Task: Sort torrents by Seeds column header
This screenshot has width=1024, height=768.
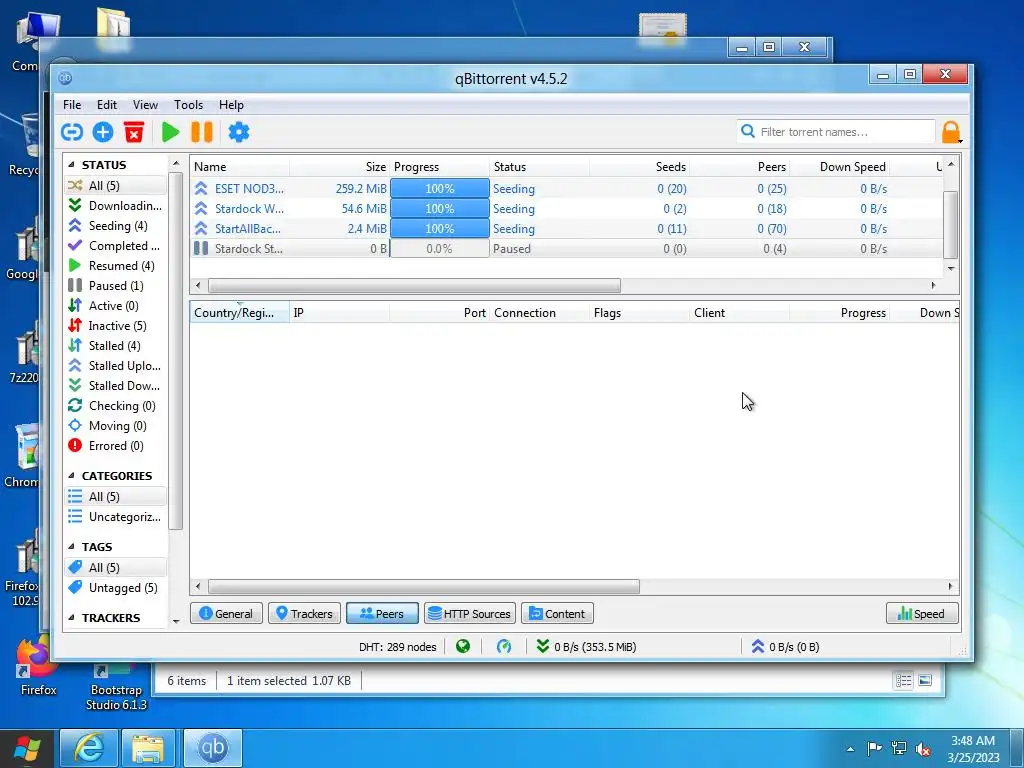Action: pos(639,167)
